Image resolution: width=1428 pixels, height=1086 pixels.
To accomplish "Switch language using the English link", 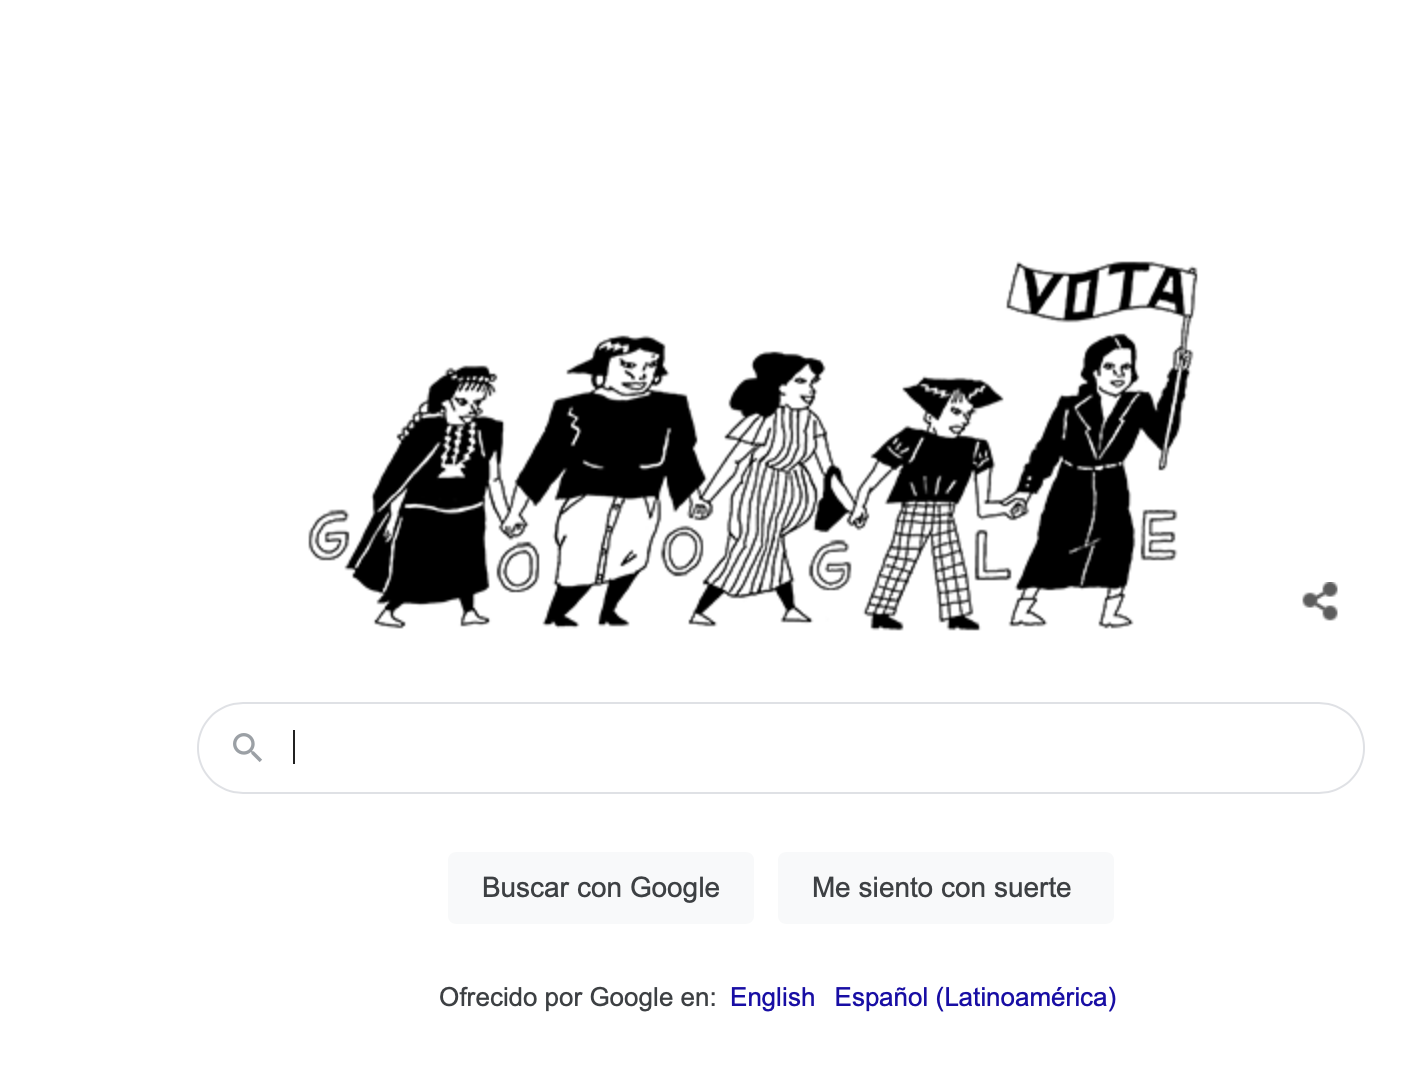I will (x=772, y=997).
